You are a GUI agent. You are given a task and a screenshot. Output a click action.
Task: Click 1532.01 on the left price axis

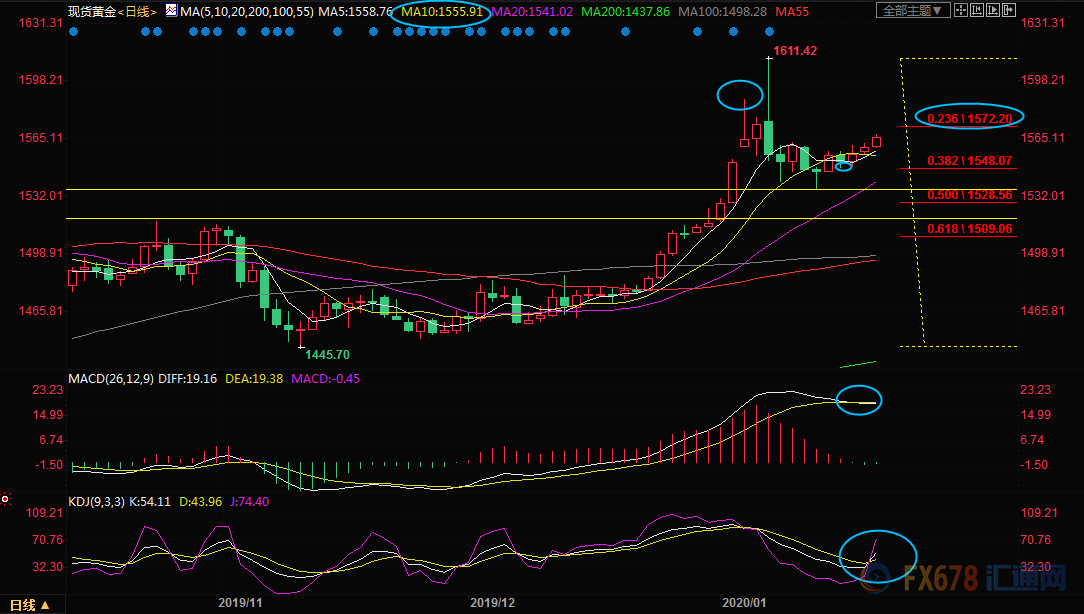[x=41, y=196]
